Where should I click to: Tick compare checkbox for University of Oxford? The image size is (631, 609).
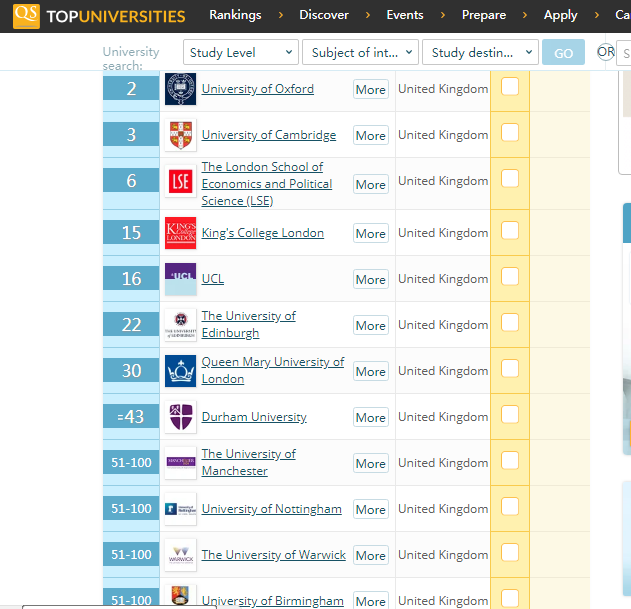(510, 87)
